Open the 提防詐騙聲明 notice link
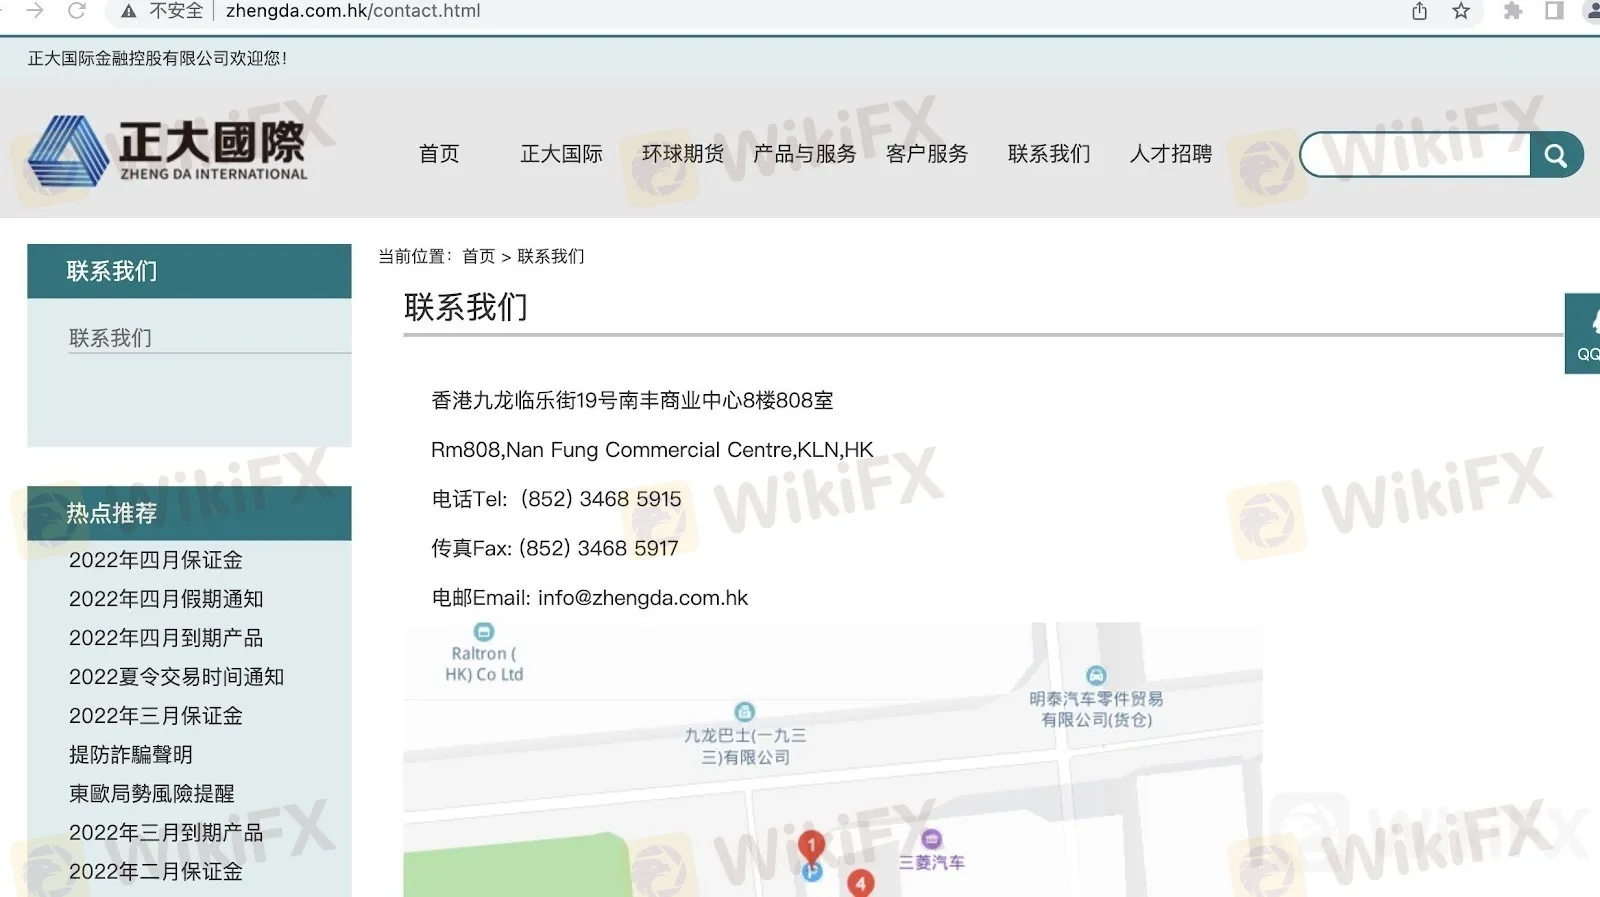 131,755
